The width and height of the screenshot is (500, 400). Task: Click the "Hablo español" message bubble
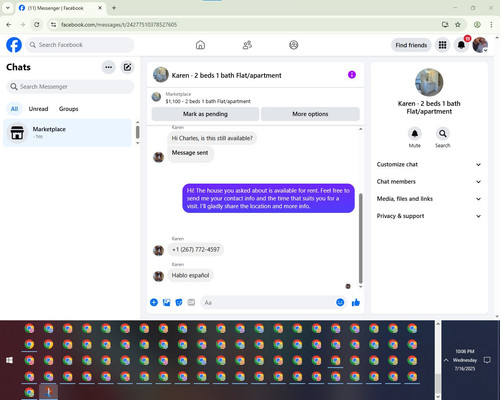coord(190,275)
